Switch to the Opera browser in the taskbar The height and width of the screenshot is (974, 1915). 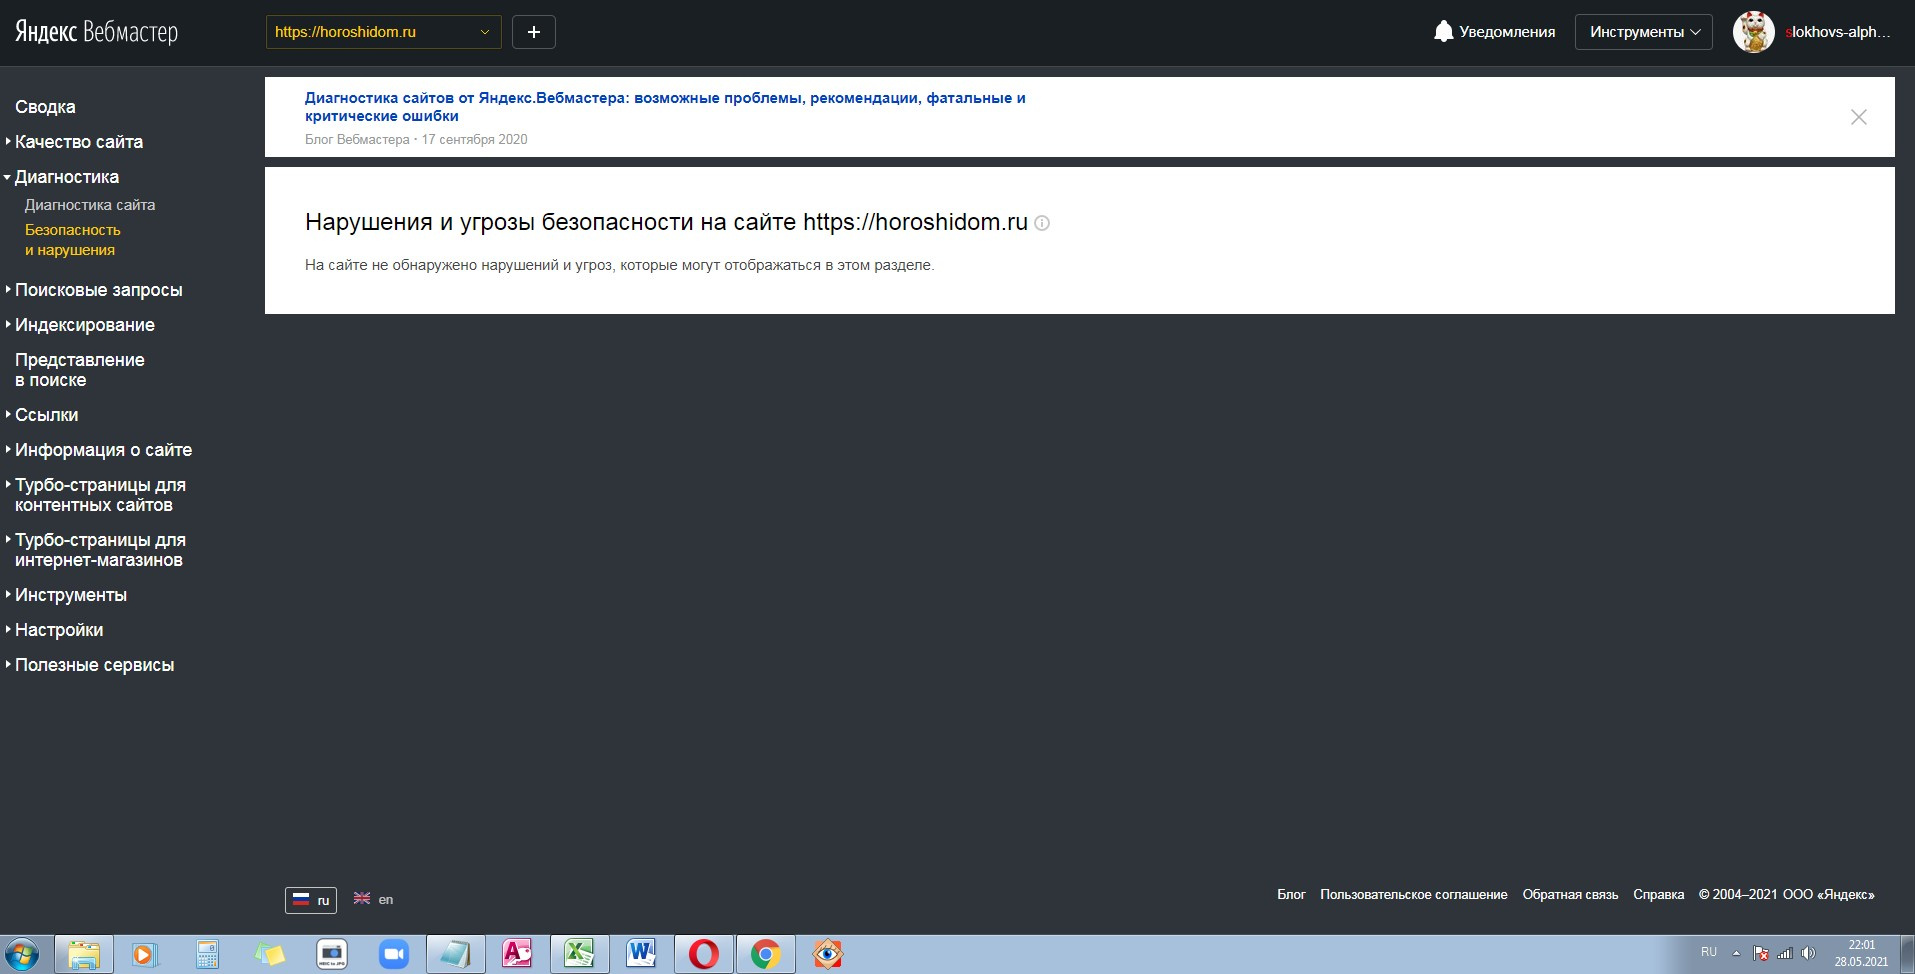pyautogui.click(x=703, y=954)
